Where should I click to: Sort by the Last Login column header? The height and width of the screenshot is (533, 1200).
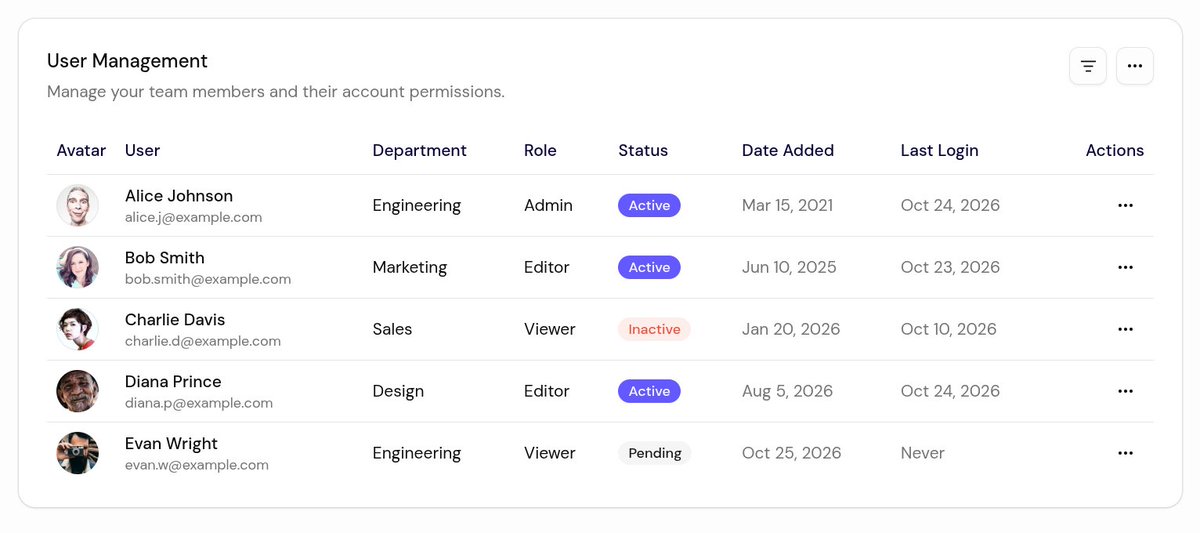click(x=939, y=150)
